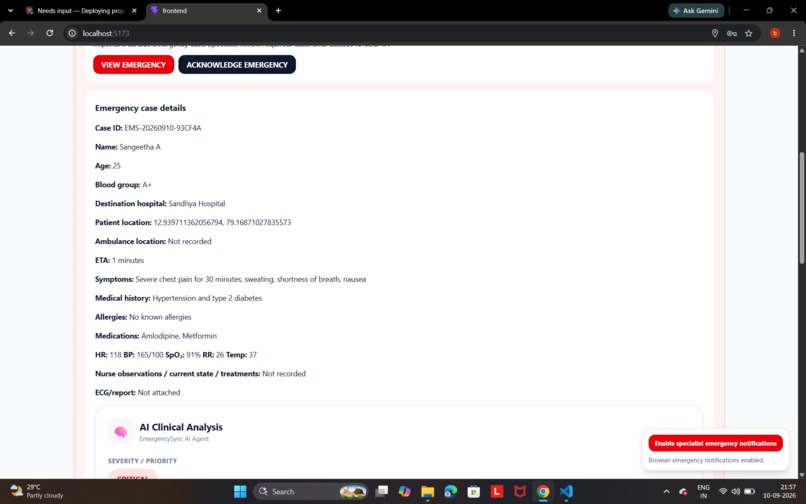The image size is (806, 504).
Task: Open the Chrome profile avatar
Action: tap(775, 33)
